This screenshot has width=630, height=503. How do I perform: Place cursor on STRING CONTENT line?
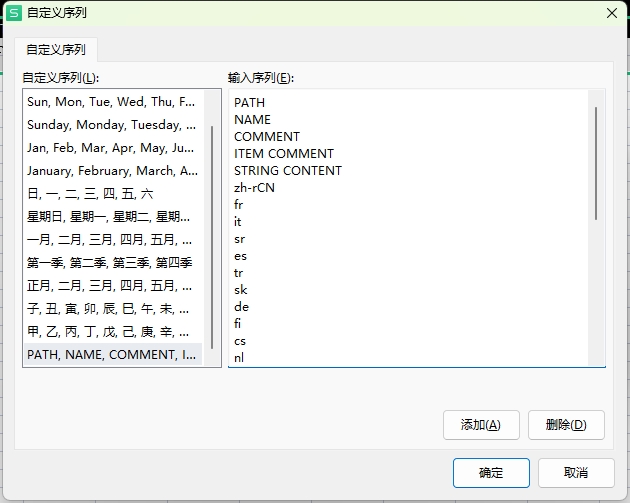click(288, 171)
